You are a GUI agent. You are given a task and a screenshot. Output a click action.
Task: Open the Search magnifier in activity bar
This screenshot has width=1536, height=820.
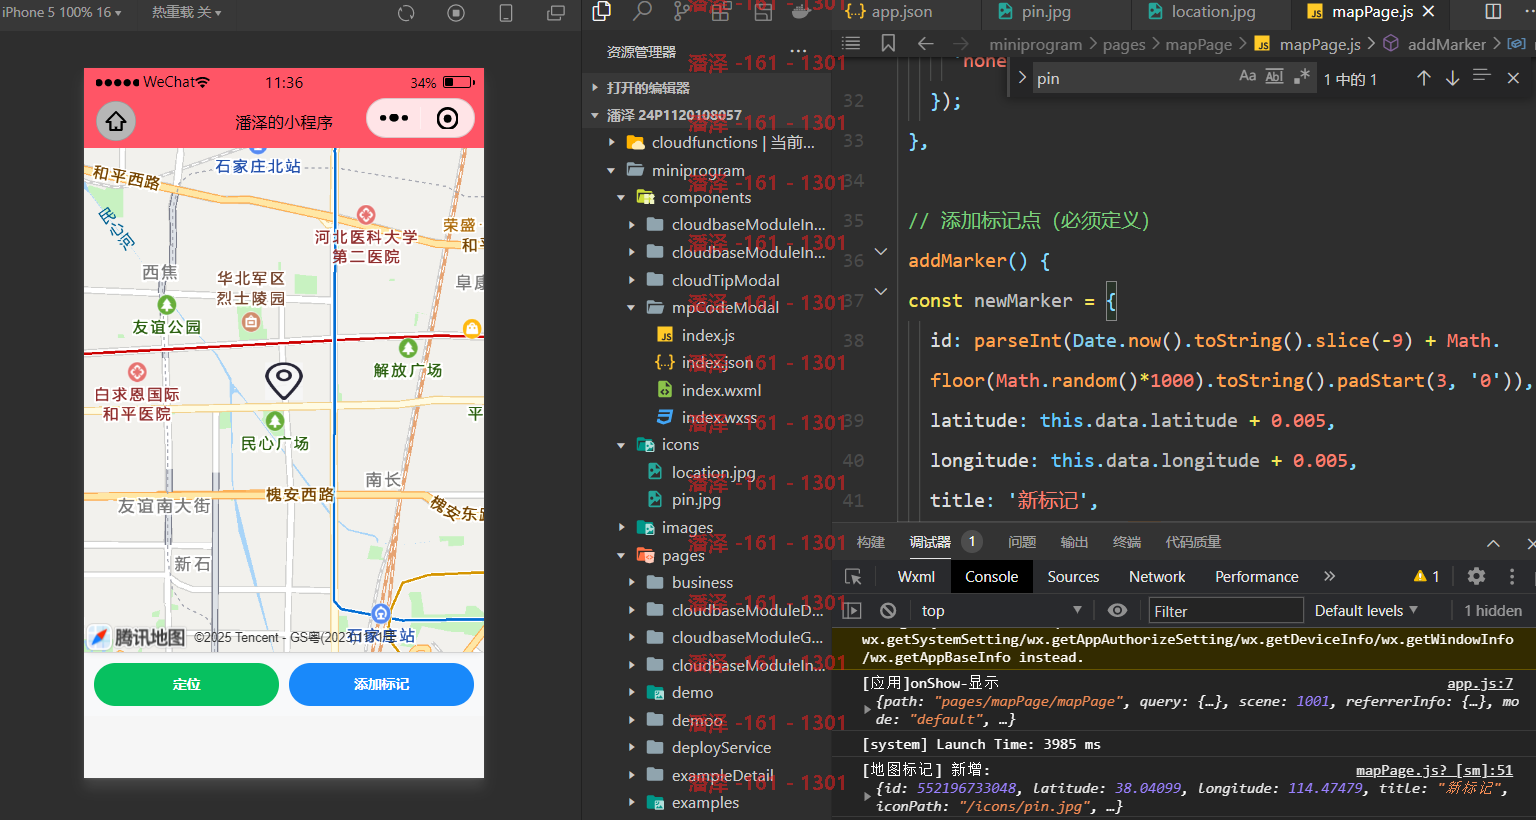(x=643, y=11)
